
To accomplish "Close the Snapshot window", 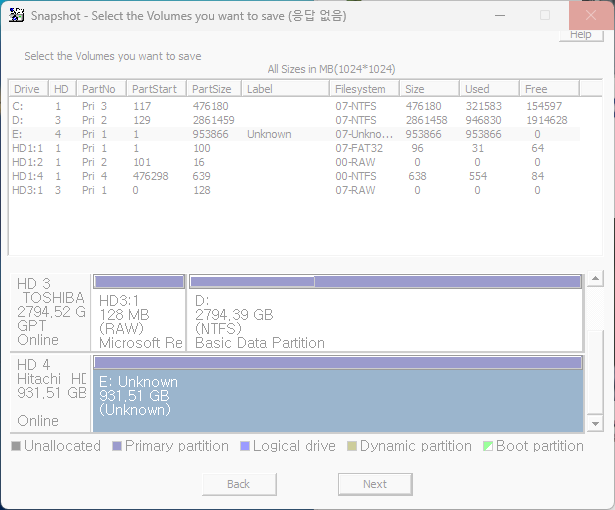I will (x=591, y=16).
